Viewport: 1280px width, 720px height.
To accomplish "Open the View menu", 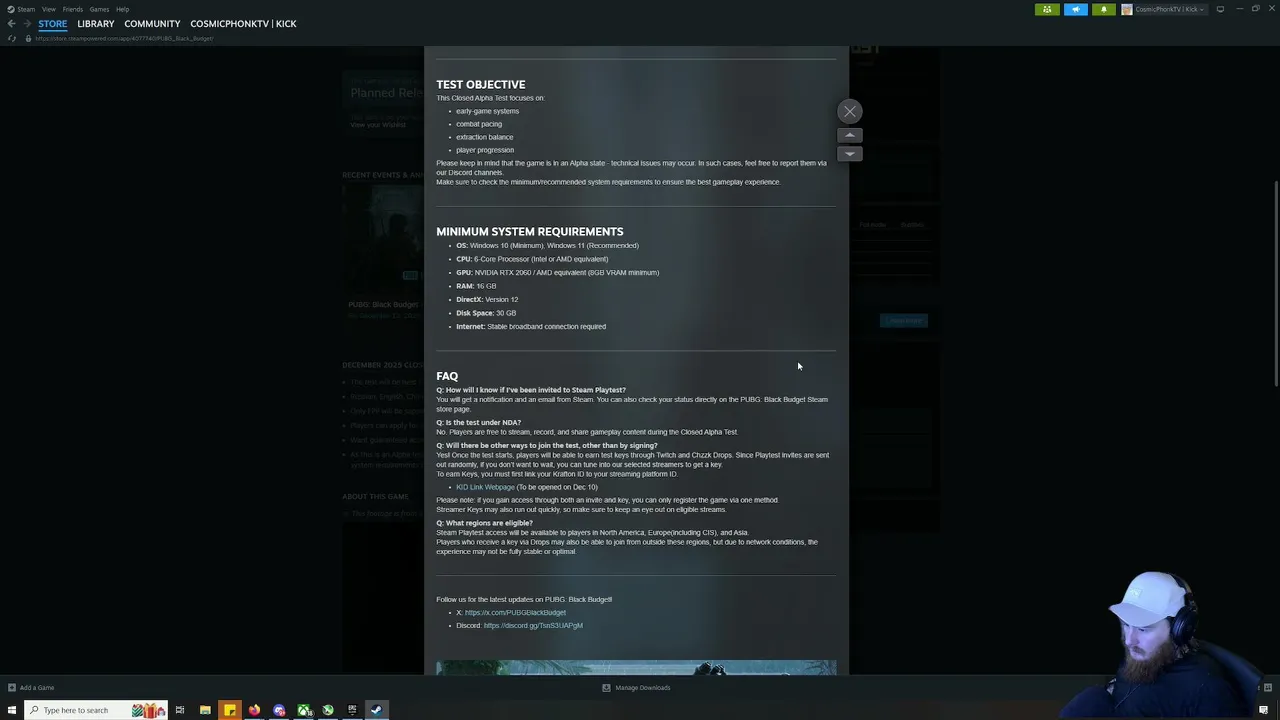I will coord(48,9).
